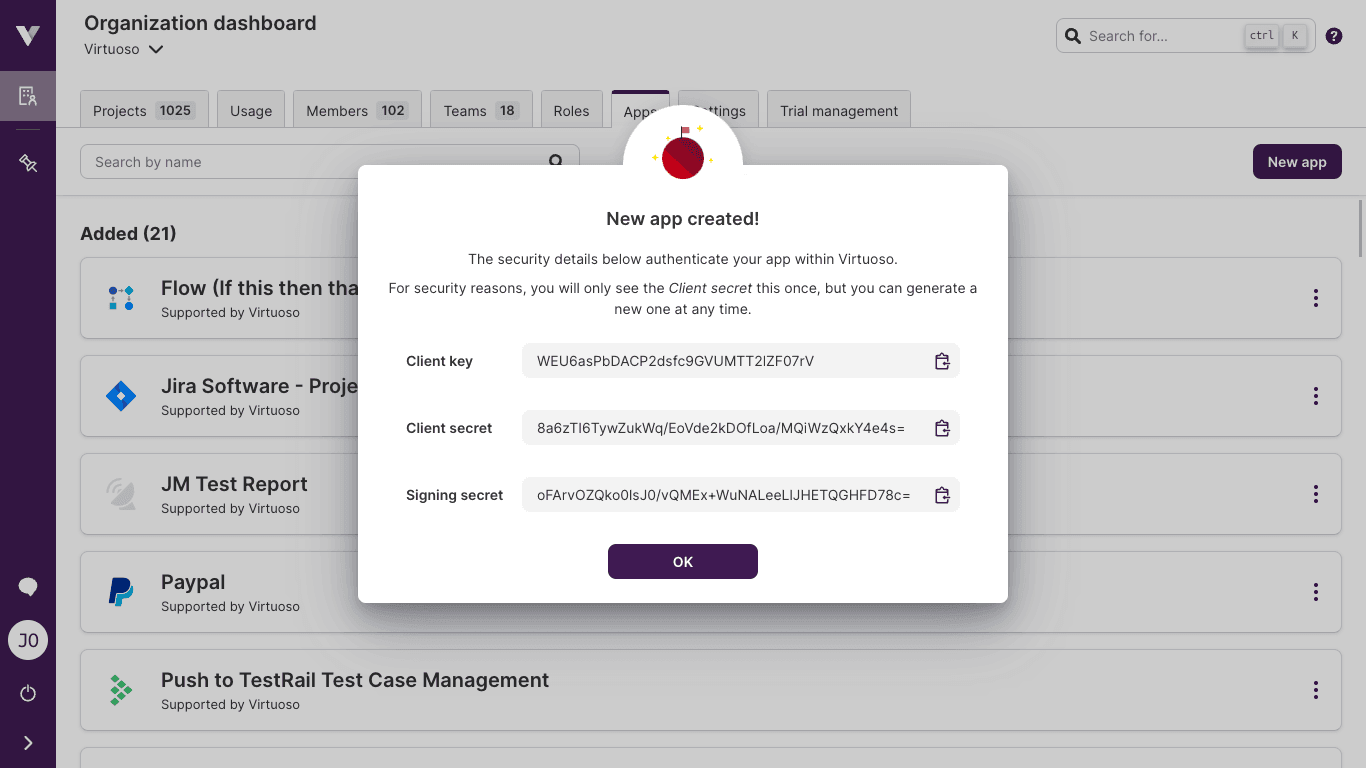Open the help question mark icon

[x=1333, y=35]
